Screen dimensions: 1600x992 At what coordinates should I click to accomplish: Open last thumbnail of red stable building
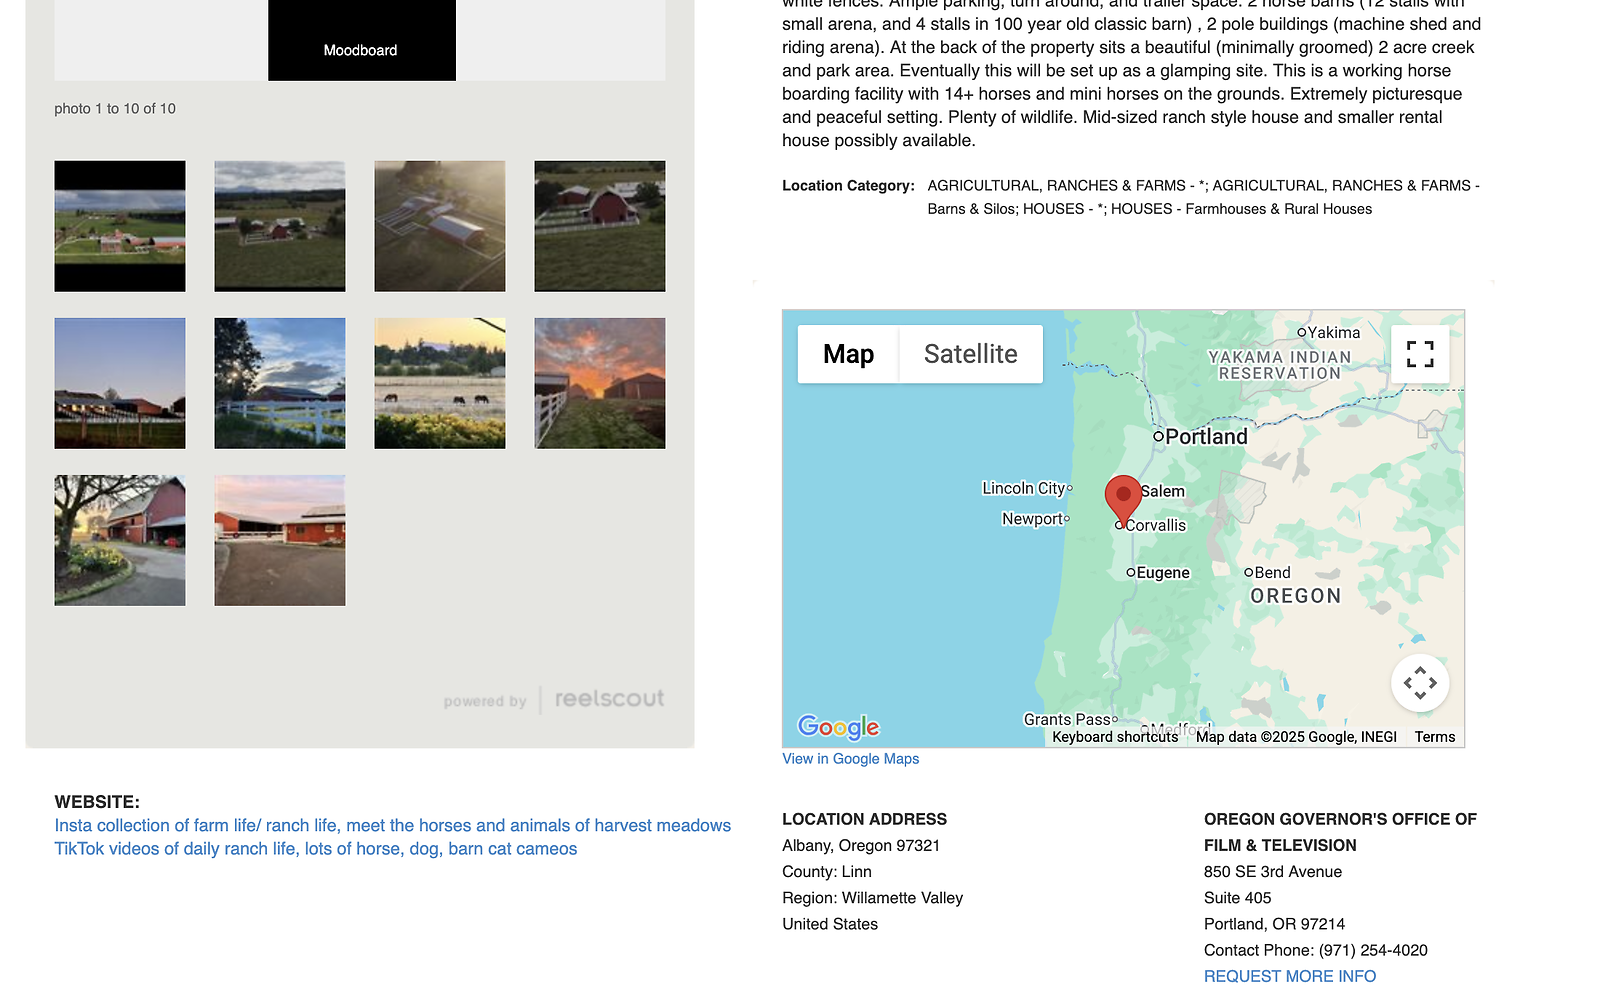point(280,540)
